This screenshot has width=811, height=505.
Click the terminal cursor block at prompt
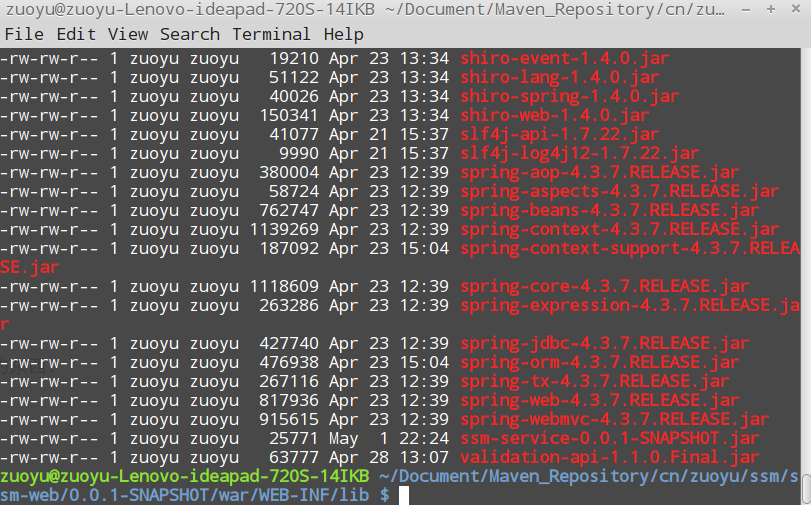403,495
